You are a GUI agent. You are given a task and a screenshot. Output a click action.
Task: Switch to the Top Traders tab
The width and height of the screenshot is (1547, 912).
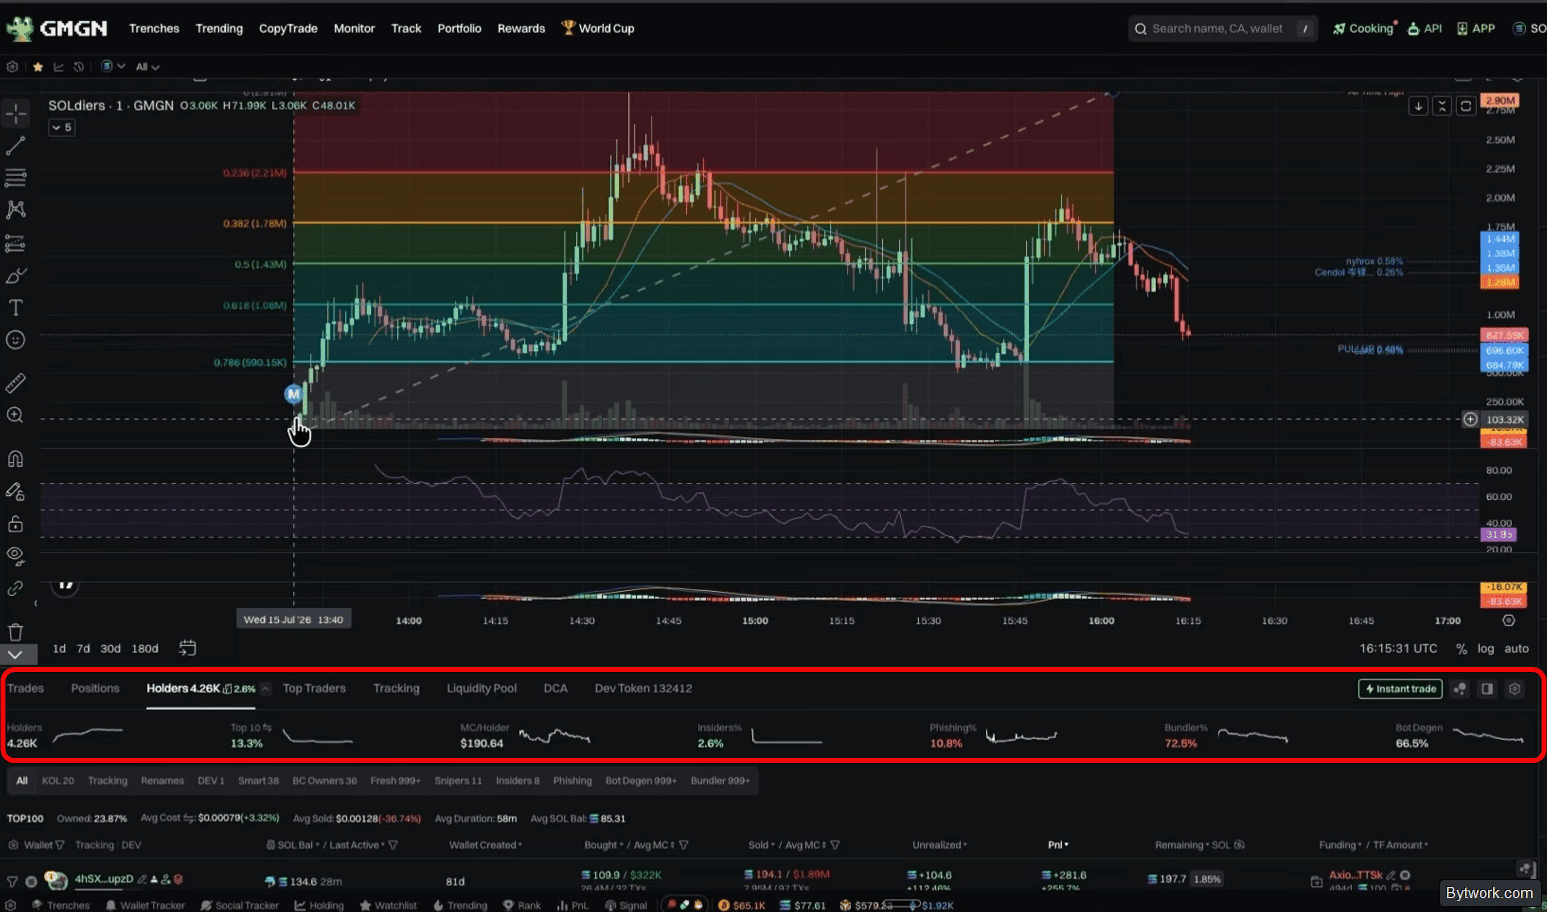[x=314, y=688]
